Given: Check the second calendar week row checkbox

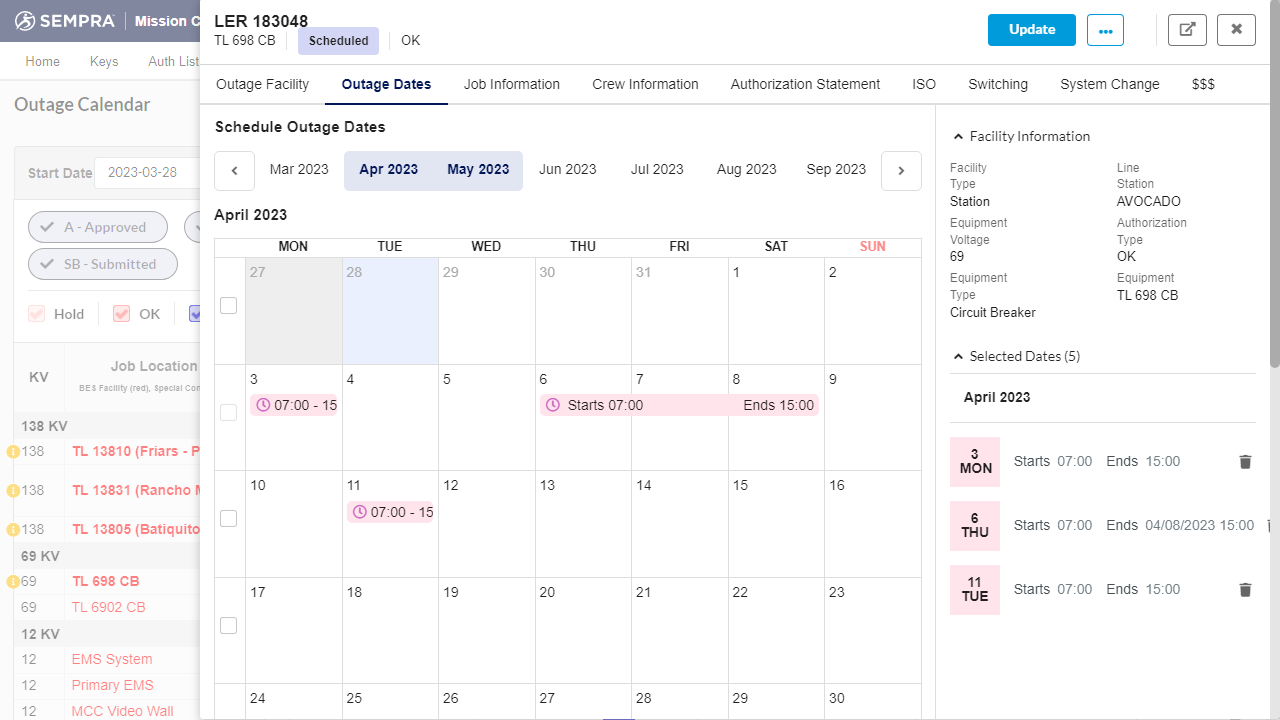Looking at the screenshot, I should (x=228, y=411).
